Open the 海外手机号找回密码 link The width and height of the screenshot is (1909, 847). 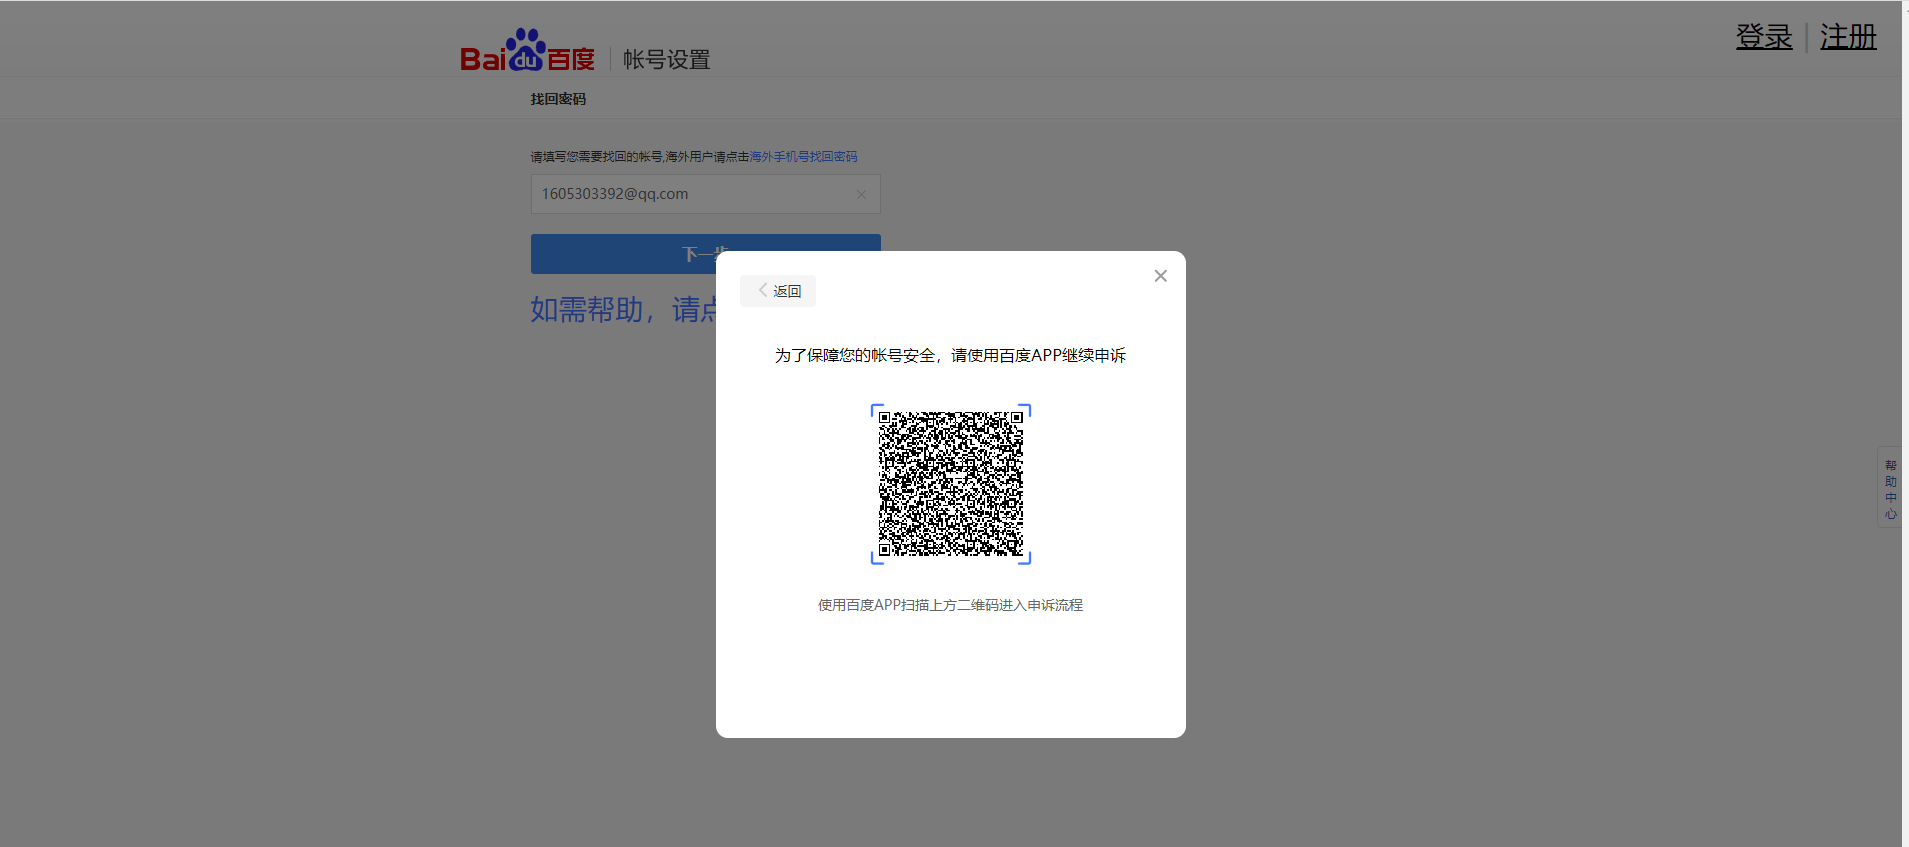803,157
